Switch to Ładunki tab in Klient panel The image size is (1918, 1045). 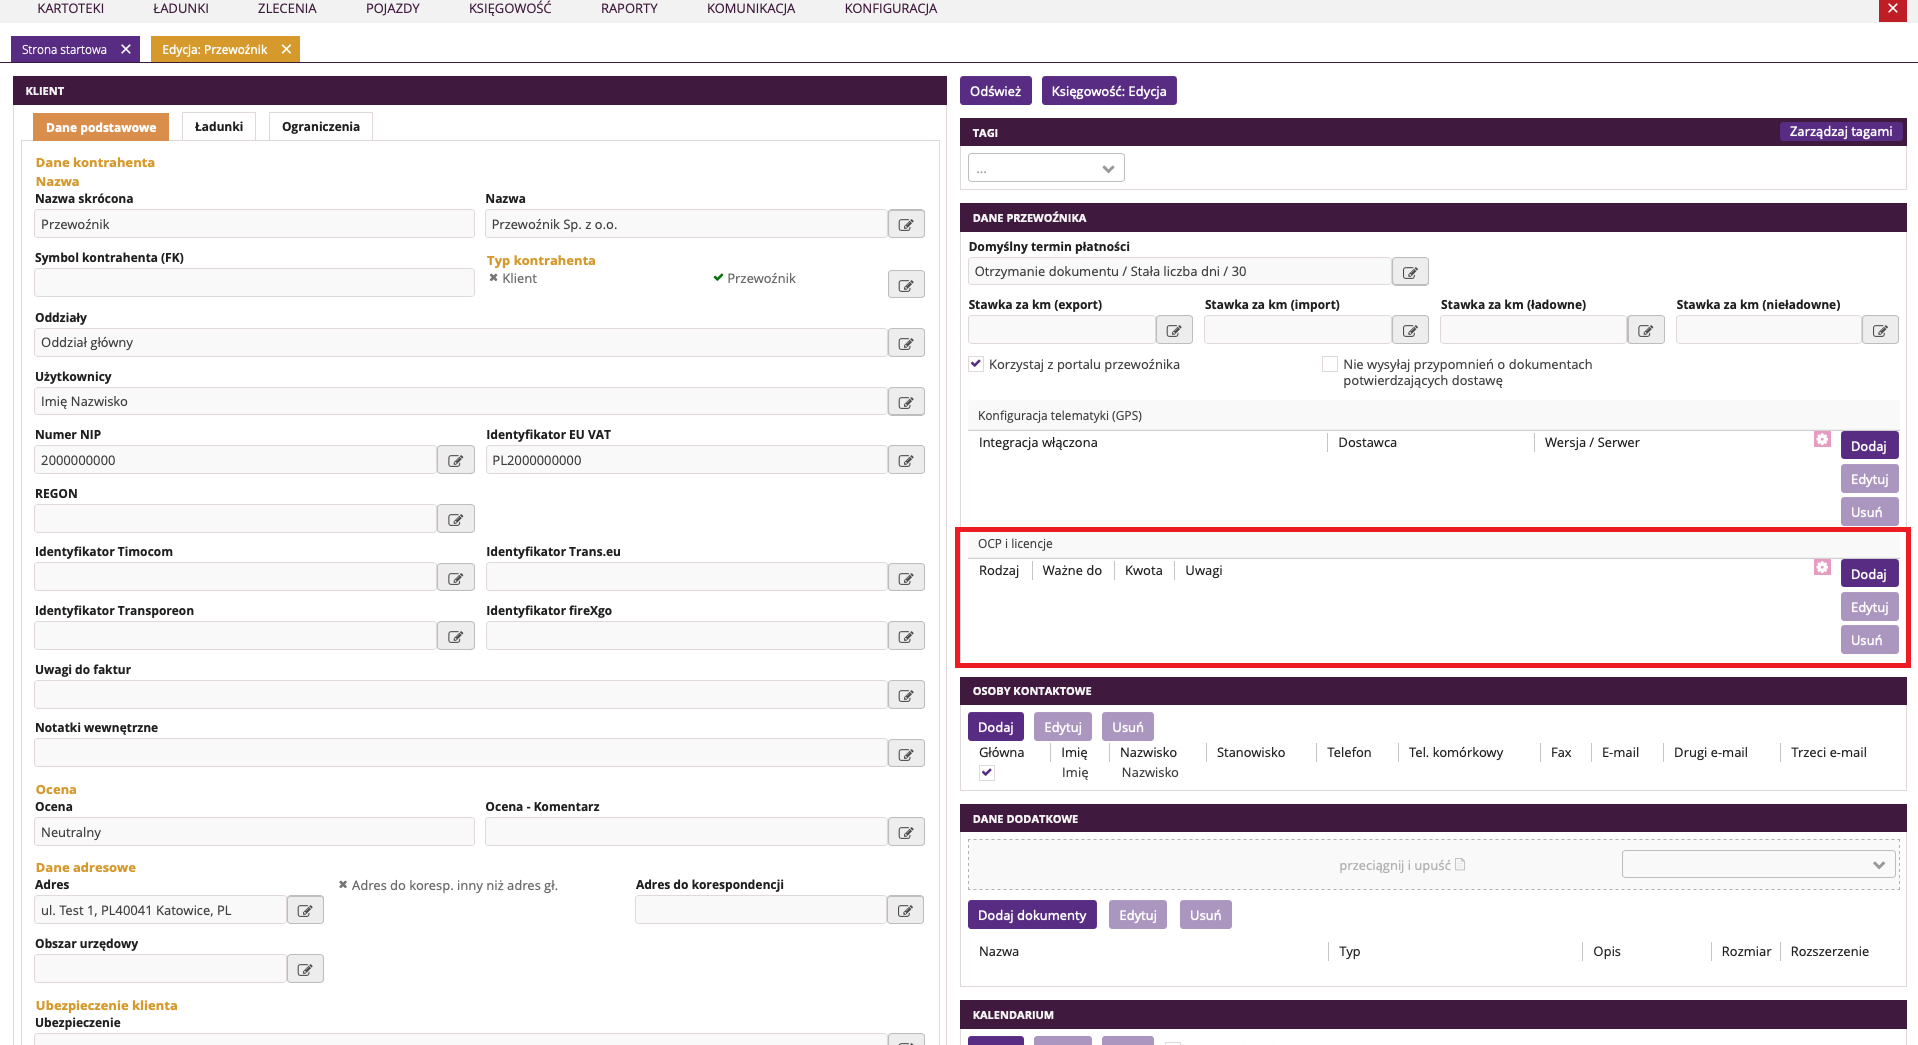coord(219,127)
